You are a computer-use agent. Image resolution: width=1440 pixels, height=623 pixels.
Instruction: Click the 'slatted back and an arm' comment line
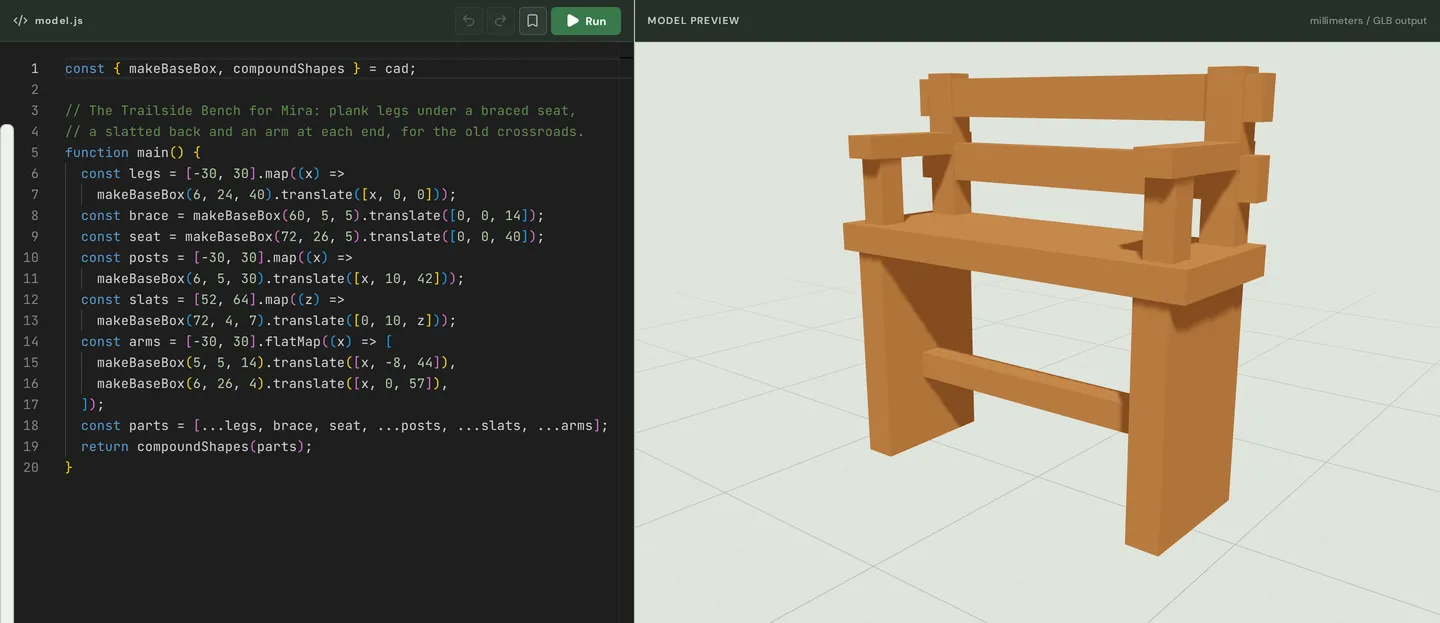tap(325, 132)
